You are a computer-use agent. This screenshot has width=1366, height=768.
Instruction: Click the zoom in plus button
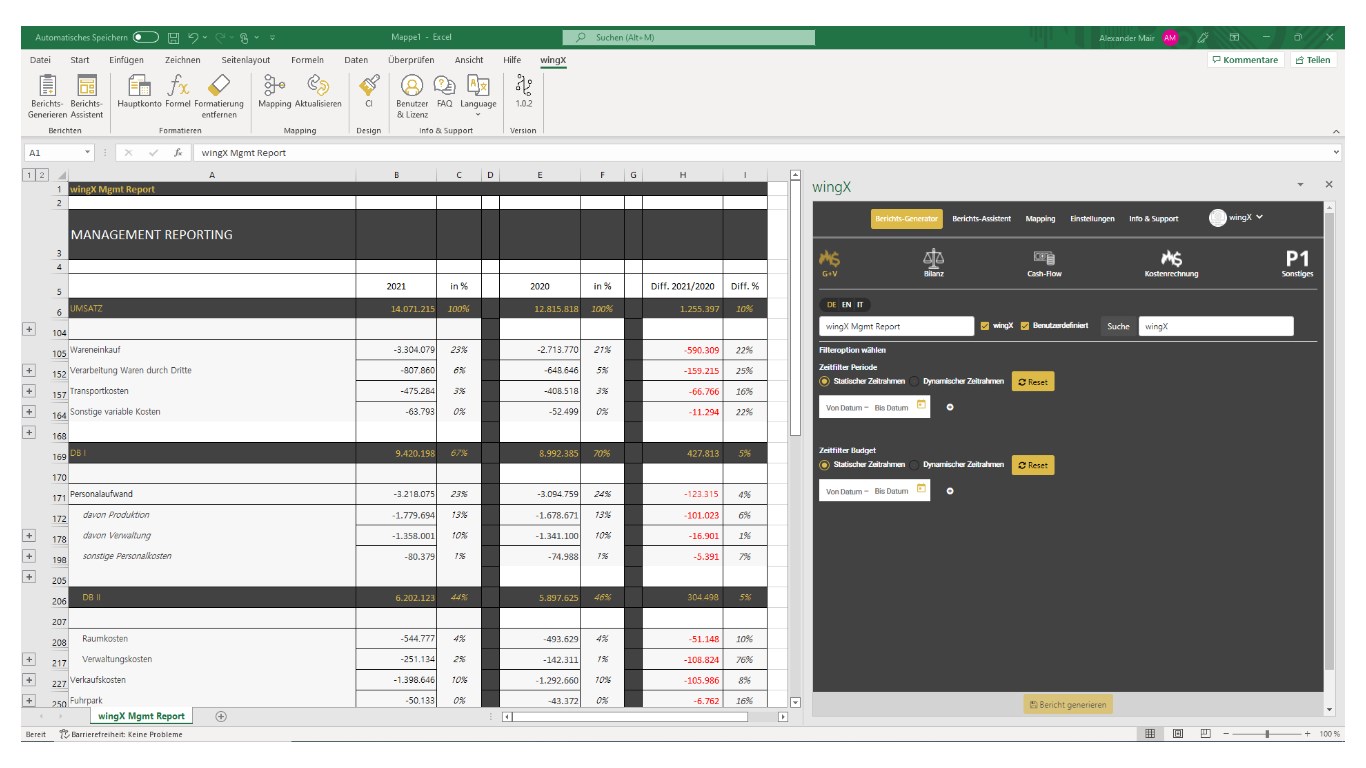pyautogui.click(x=1307, y=734)
